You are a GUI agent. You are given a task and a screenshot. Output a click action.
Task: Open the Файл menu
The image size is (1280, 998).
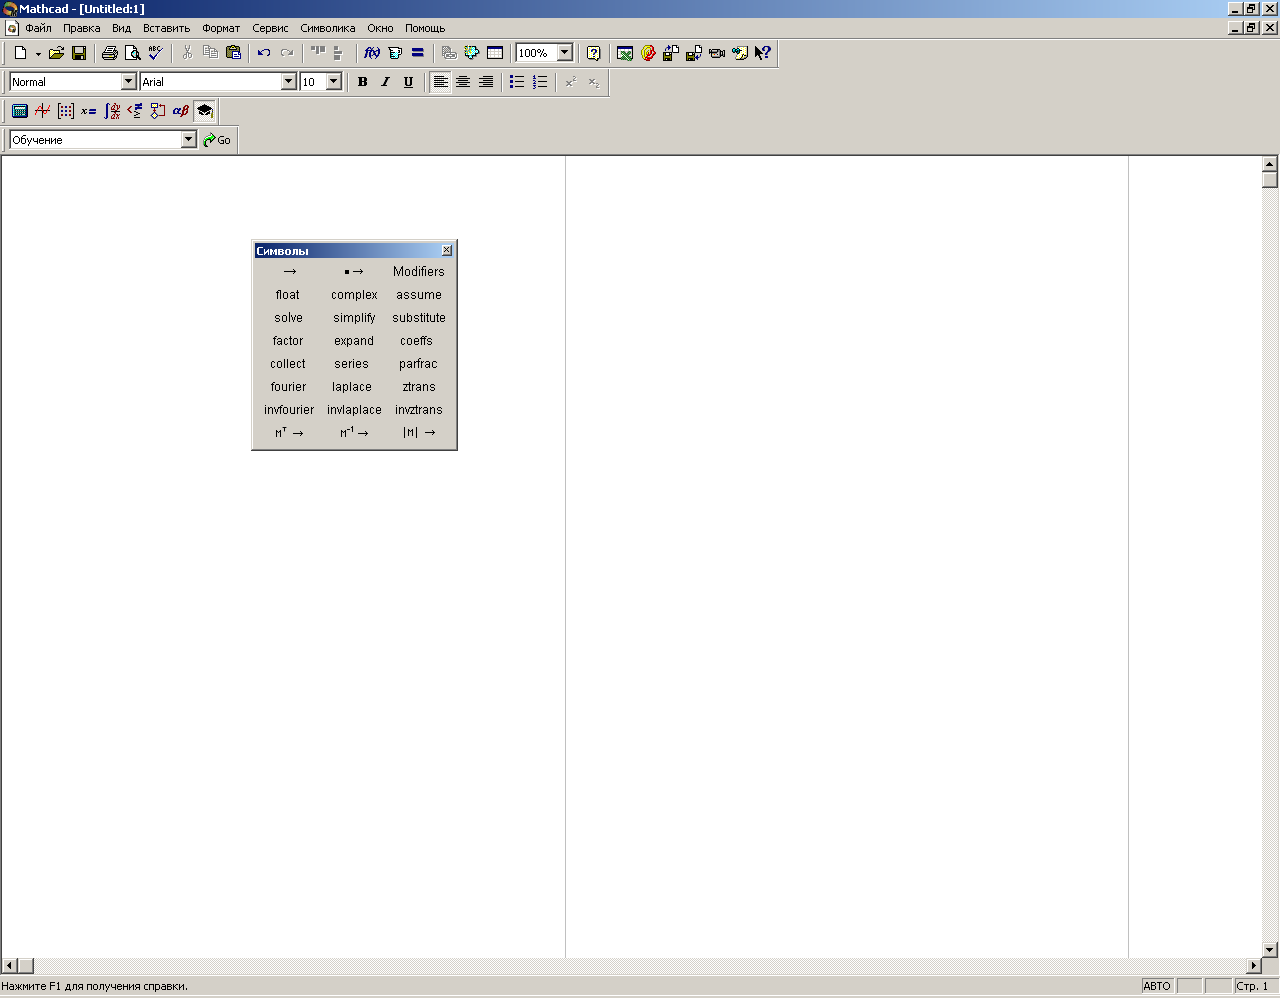[38, 28]
